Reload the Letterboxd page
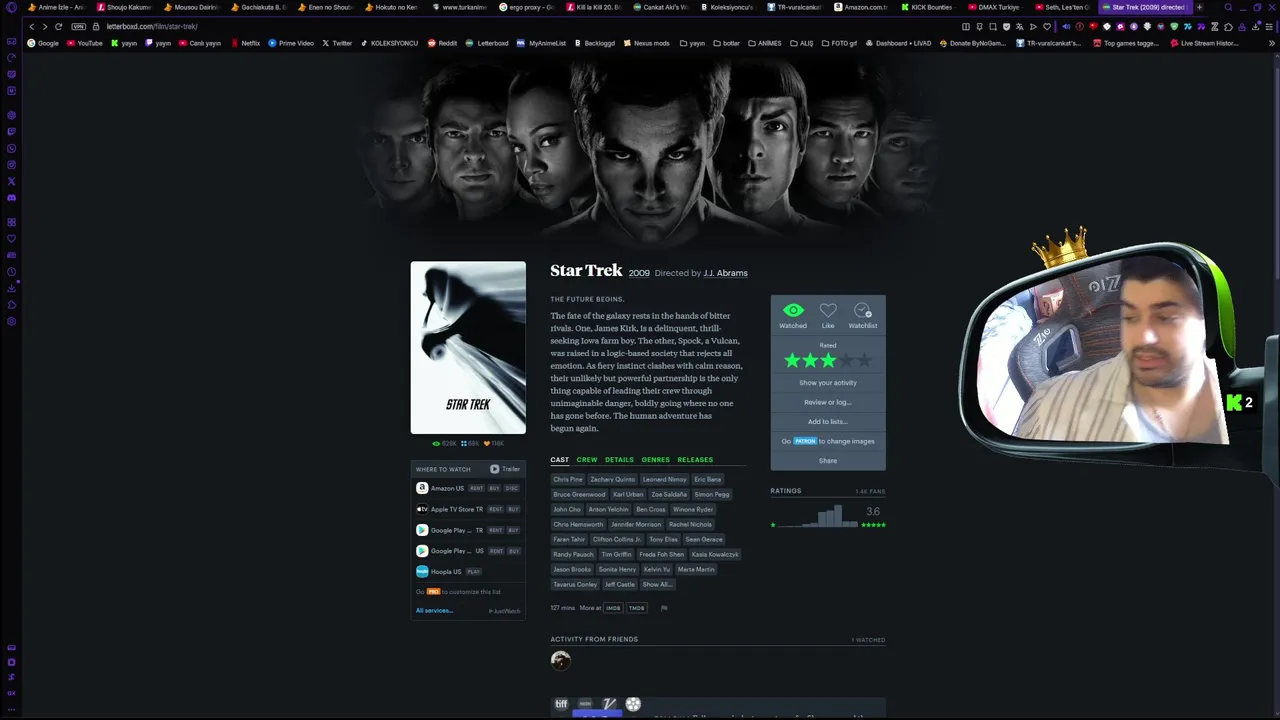The width and height of the screenshot is (1280, 720). 58,26
